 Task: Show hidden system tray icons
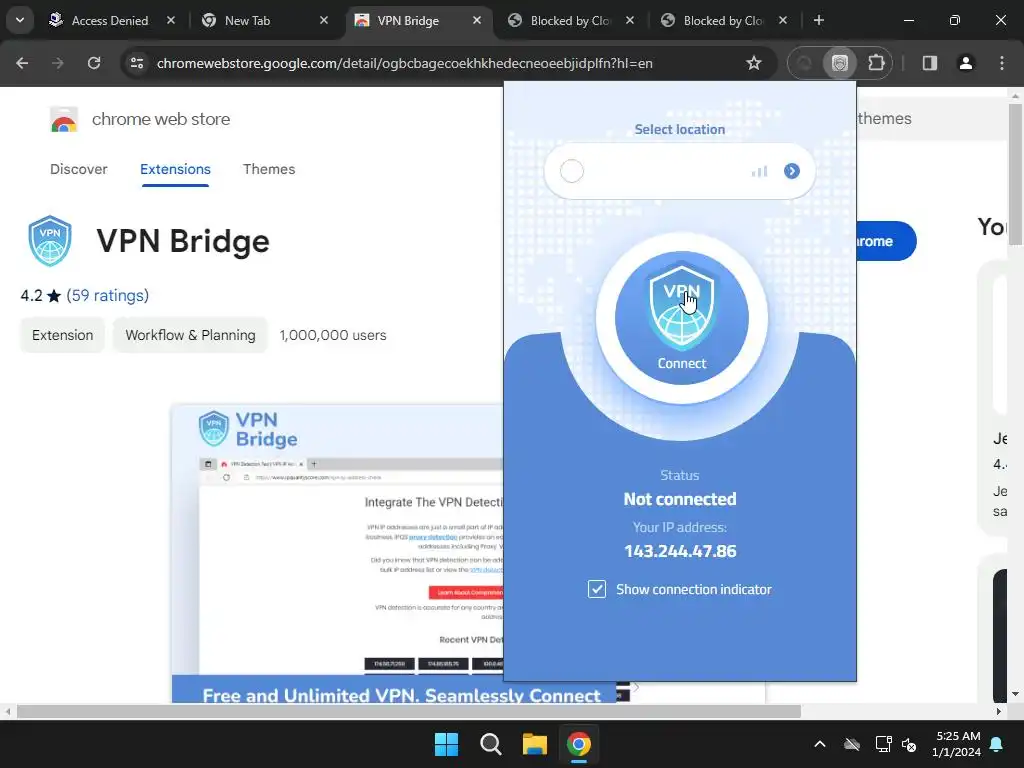(x=820, y=744)
